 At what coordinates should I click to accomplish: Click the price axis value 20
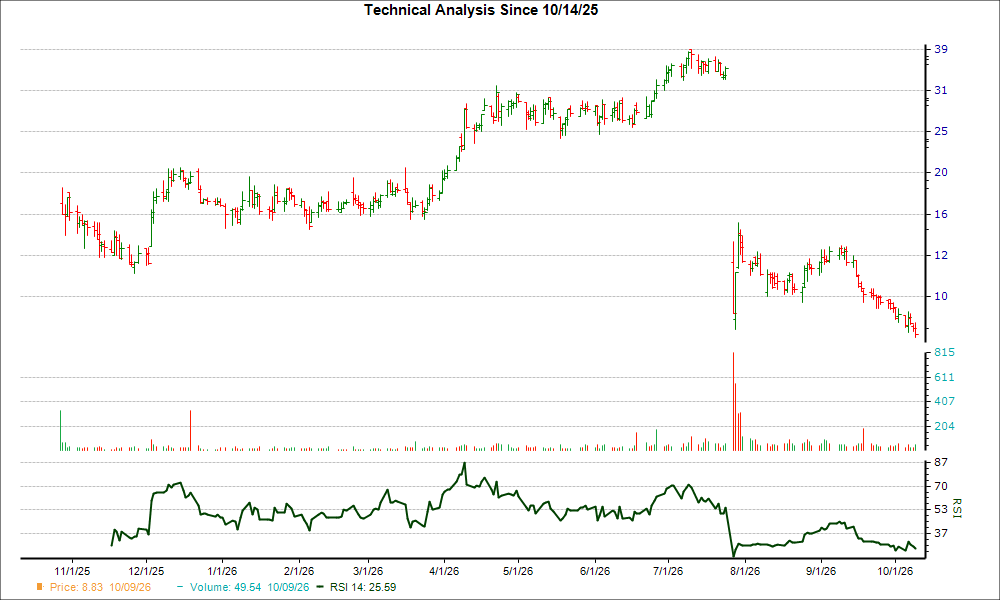[x=941, y=172]
